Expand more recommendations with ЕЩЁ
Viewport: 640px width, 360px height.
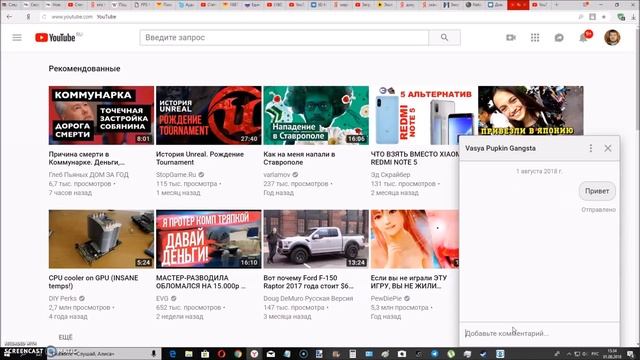pyautogui.click(x=65, y=337)
